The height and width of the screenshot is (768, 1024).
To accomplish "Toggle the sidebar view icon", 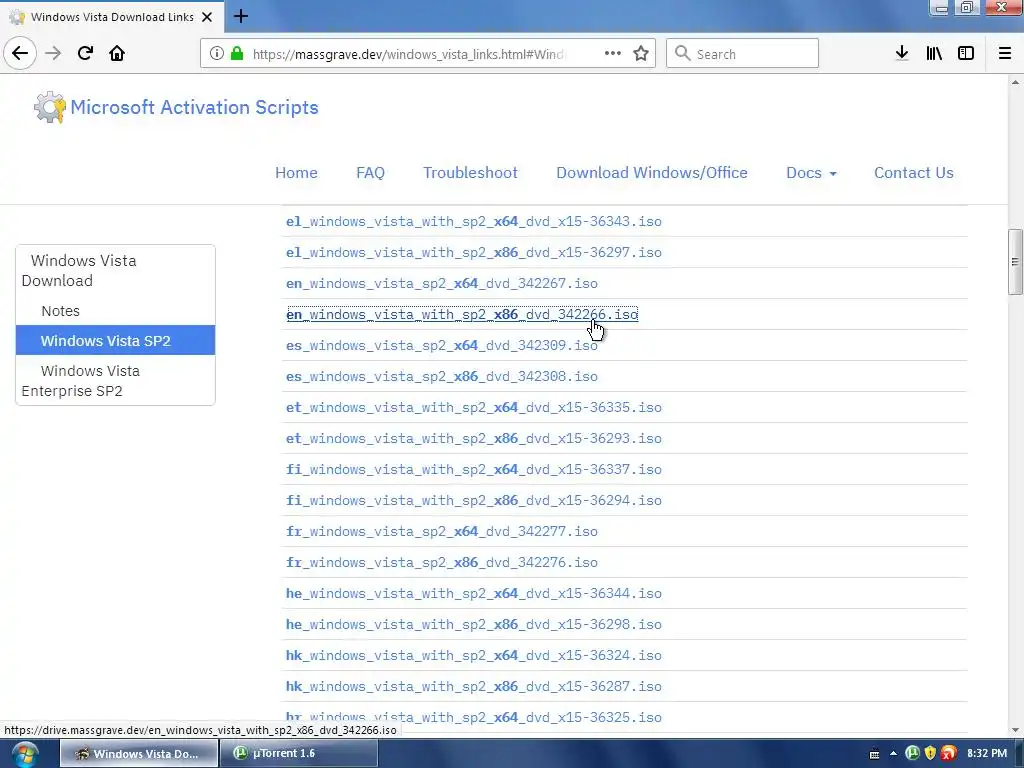I will pyautogui.click(x=966, y=53).
